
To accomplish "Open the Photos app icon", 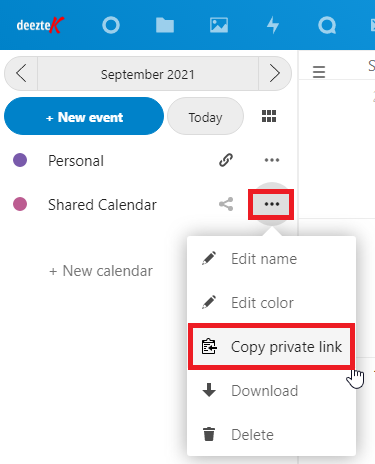I will (219, 25).
